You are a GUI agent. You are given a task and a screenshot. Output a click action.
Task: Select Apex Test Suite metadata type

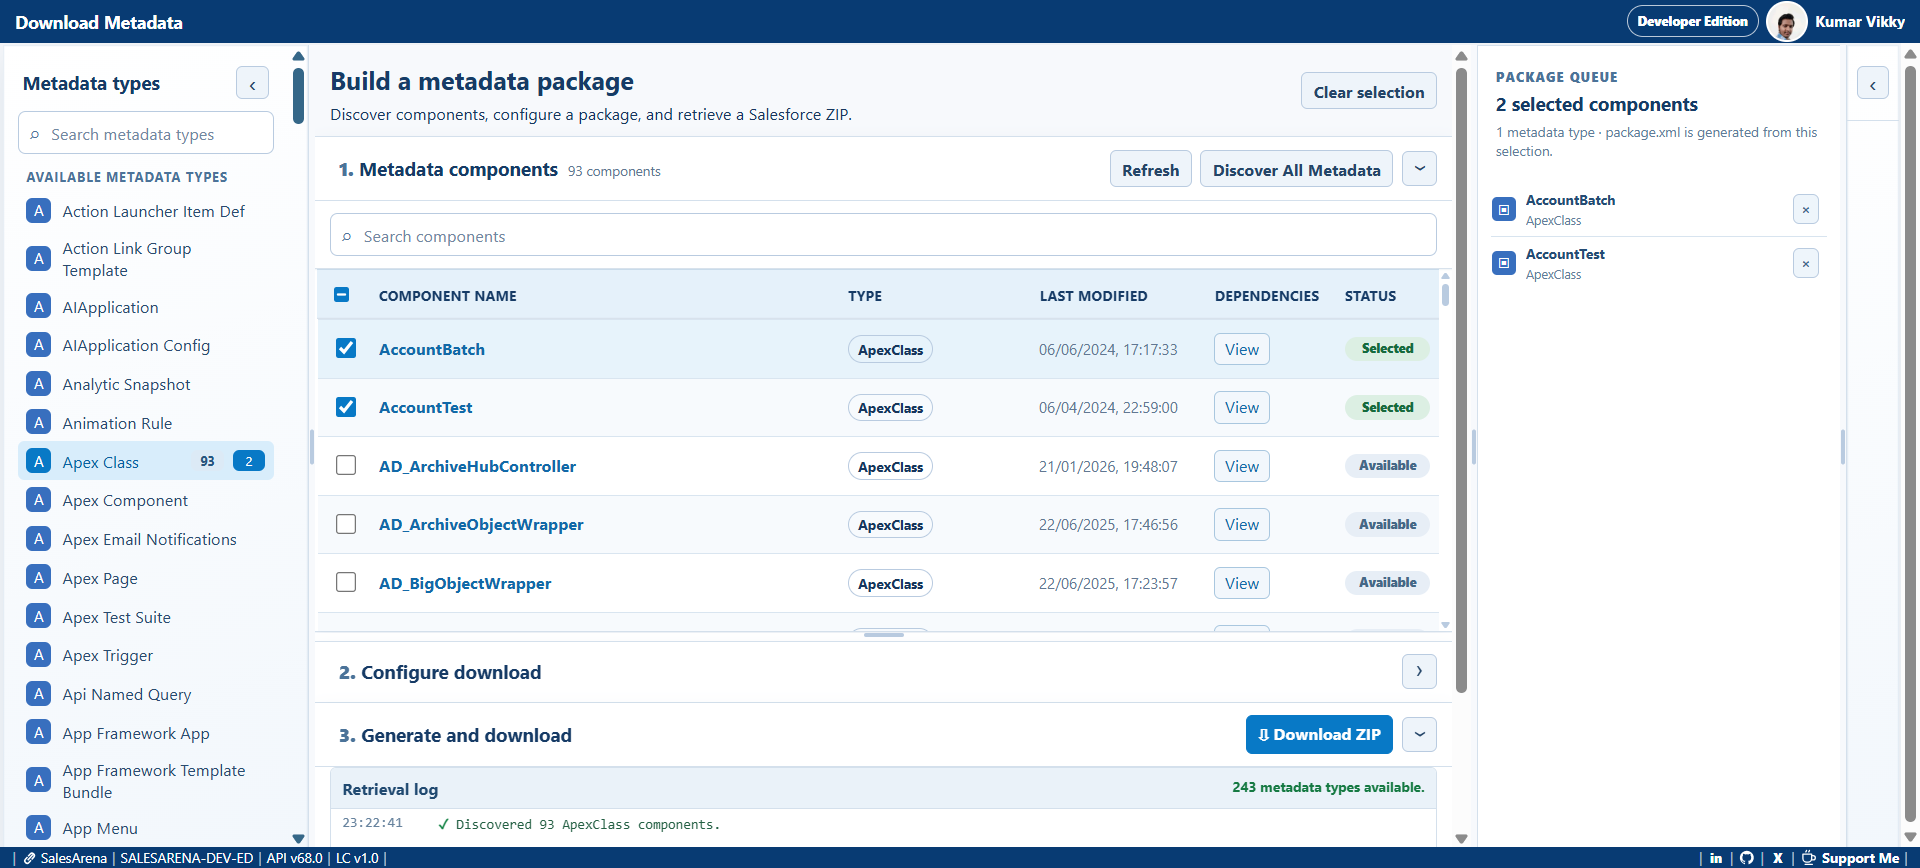pos(146,617)
